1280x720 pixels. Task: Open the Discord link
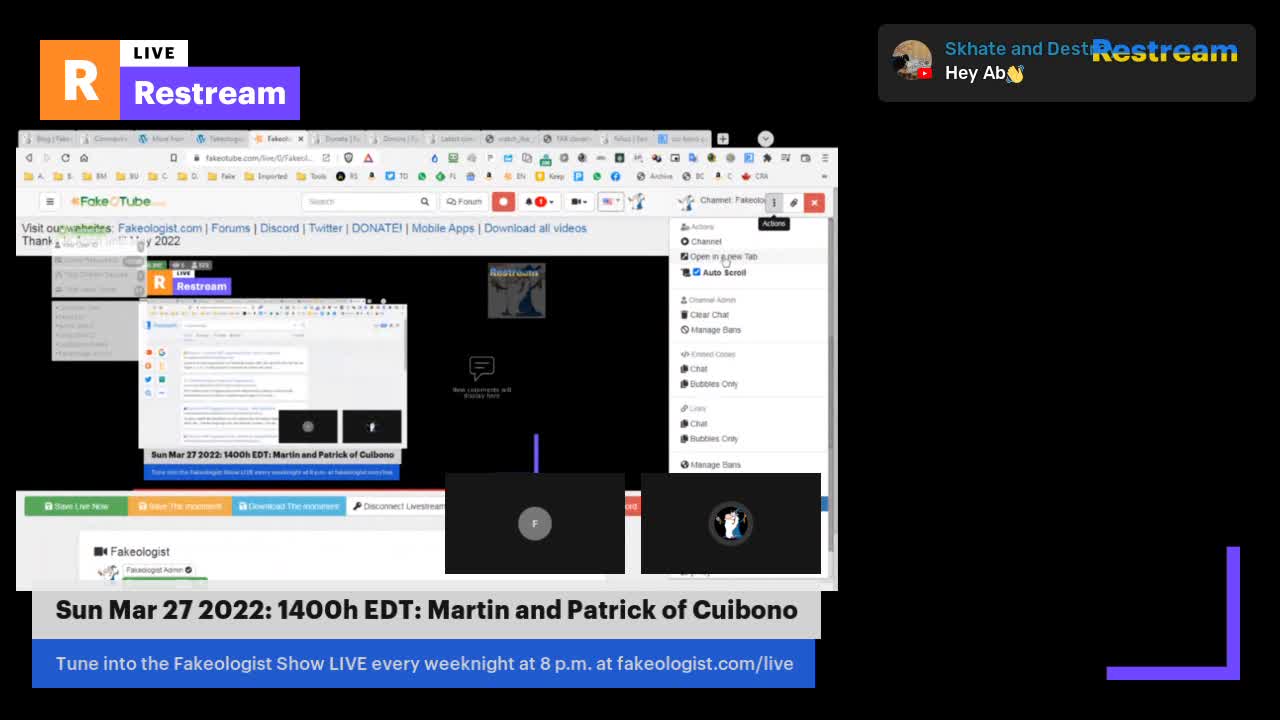pyautogui.click(x=280, y=228)
